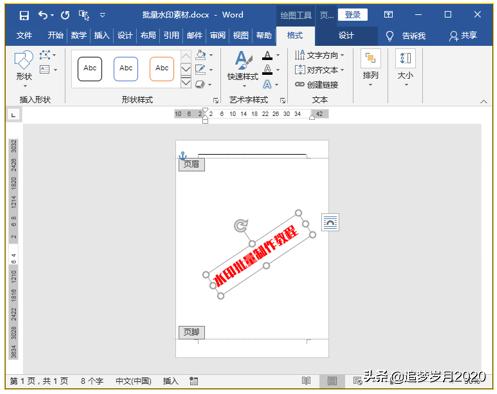Click the shape effects icon

point(200,84)
